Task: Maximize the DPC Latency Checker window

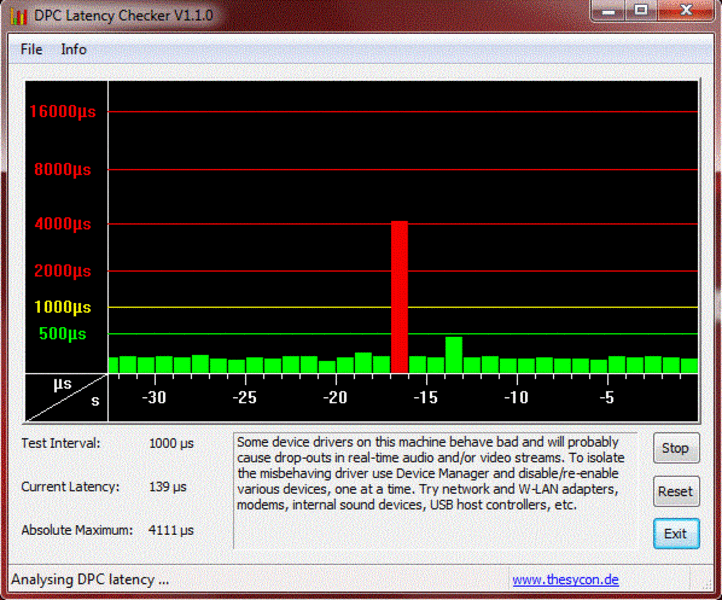Action: [x=641, y=11]
